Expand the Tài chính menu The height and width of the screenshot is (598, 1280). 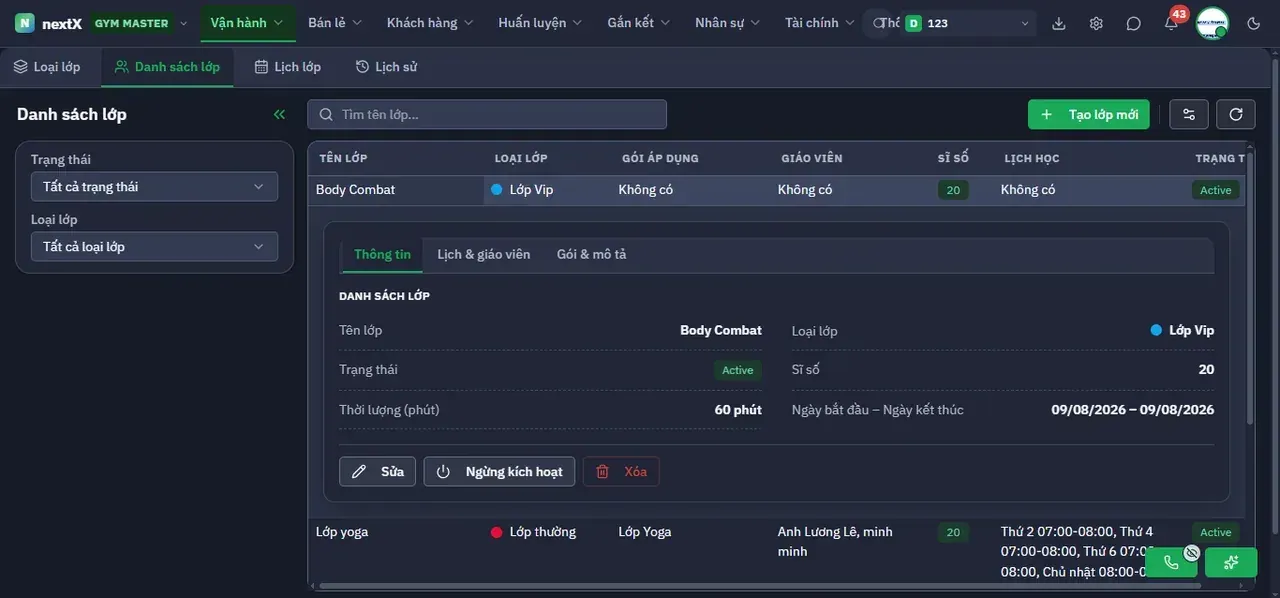(x=820, y=23)
